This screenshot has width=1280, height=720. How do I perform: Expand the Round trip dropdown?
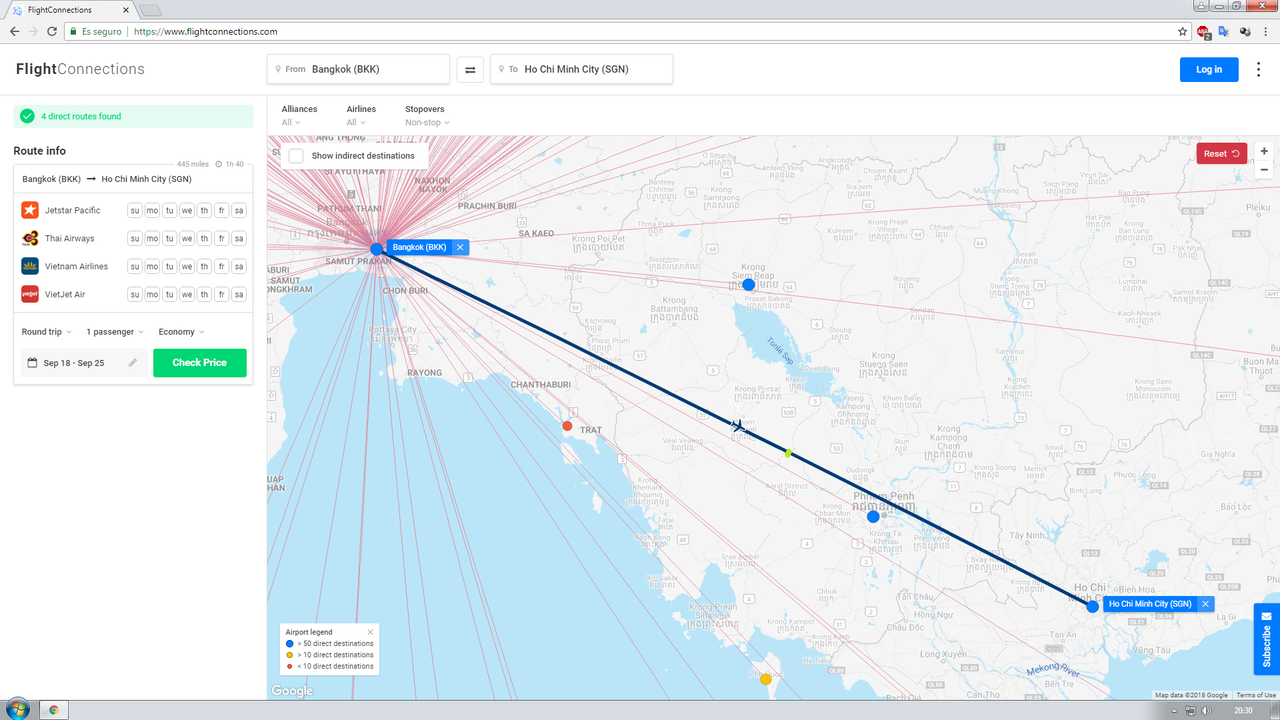[47, 332]
